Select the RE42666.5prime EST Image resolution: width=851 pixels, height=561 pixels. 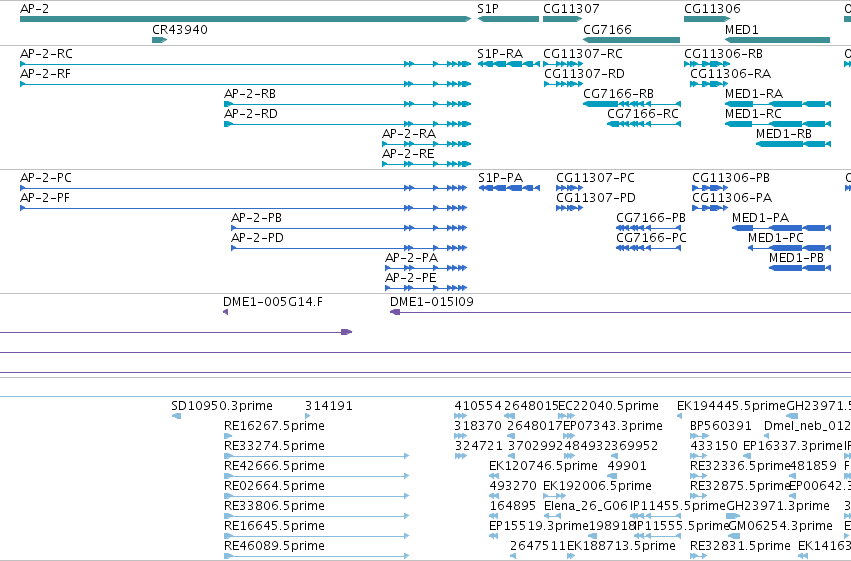tap(316, 476)
